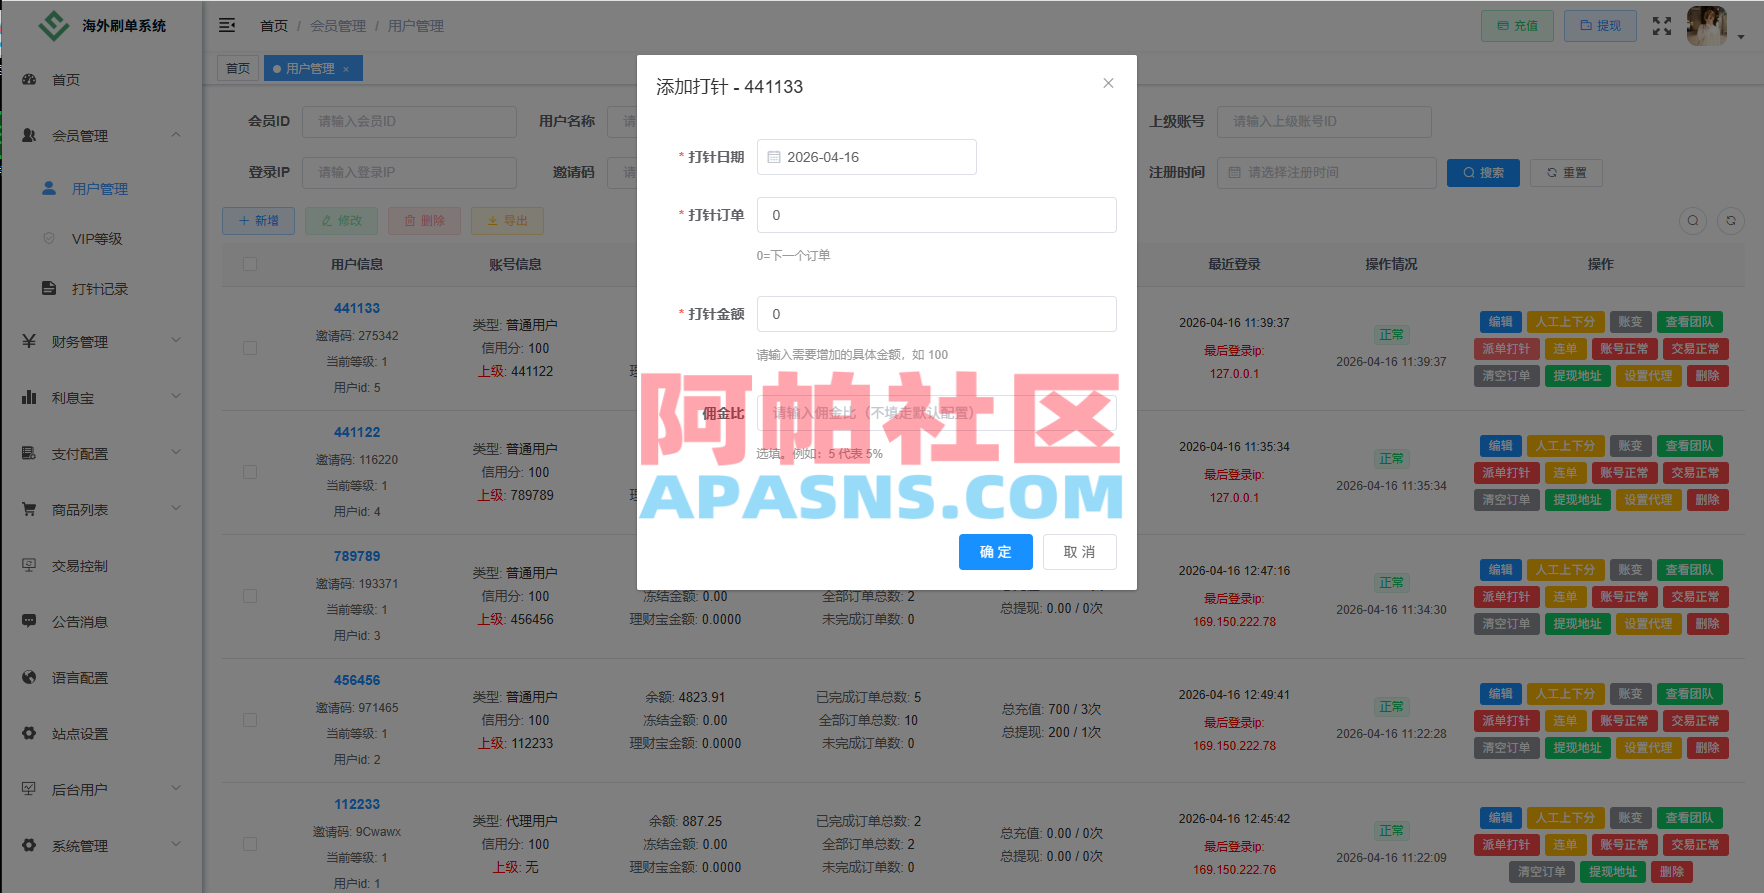Open the 首页 home sidebar icon
Screen dimensions: 1764x893
(29, 79)
